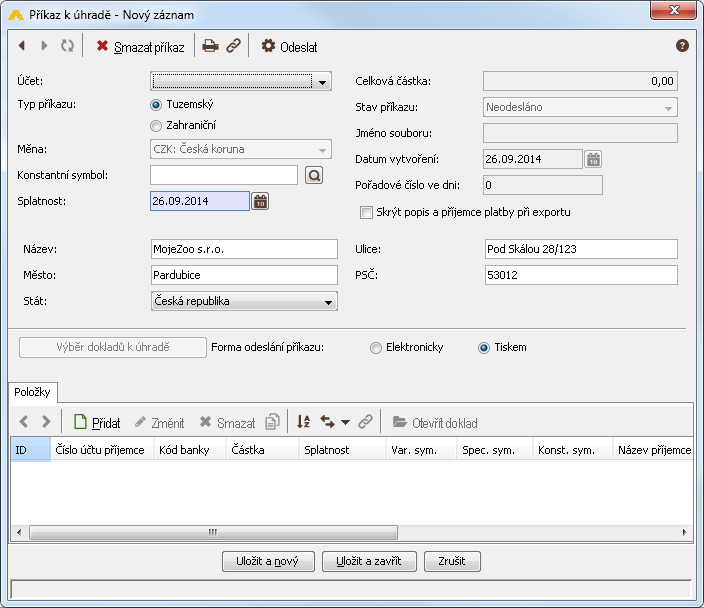704x608 pixels.
Task: Click Smazat item button in Položky toolbar
Action: pyautogui.click(x=228, y=423)
